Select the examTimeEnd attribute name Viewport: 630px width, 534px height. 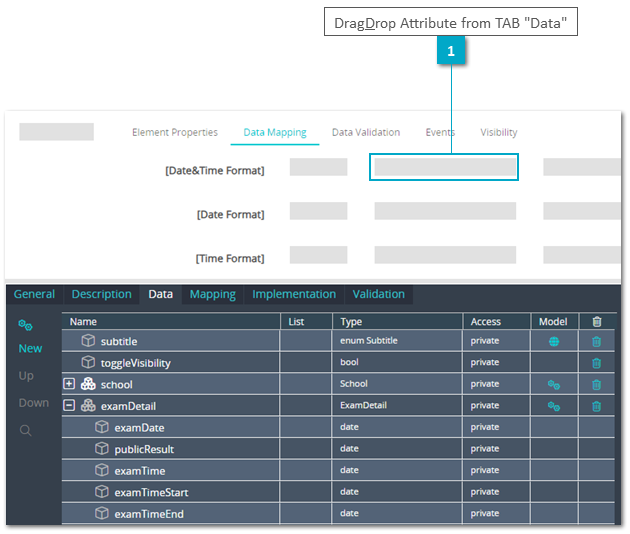tap(149, 514)
